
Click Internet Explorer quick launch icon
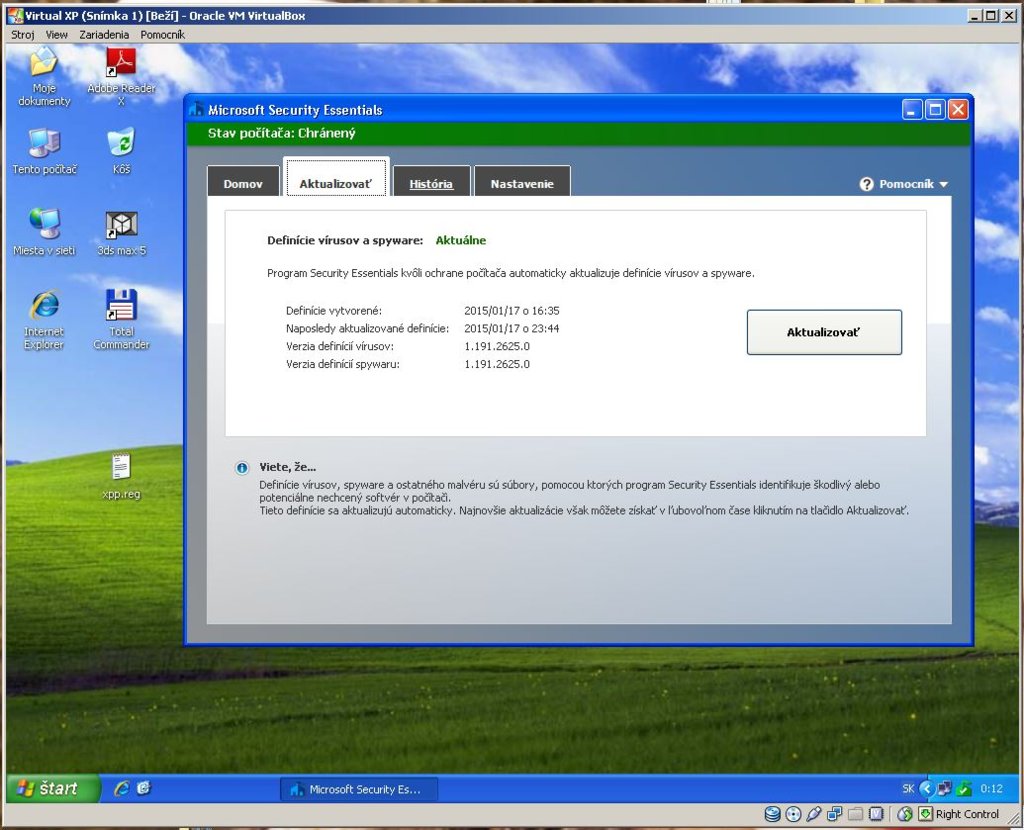coord(121,788)
